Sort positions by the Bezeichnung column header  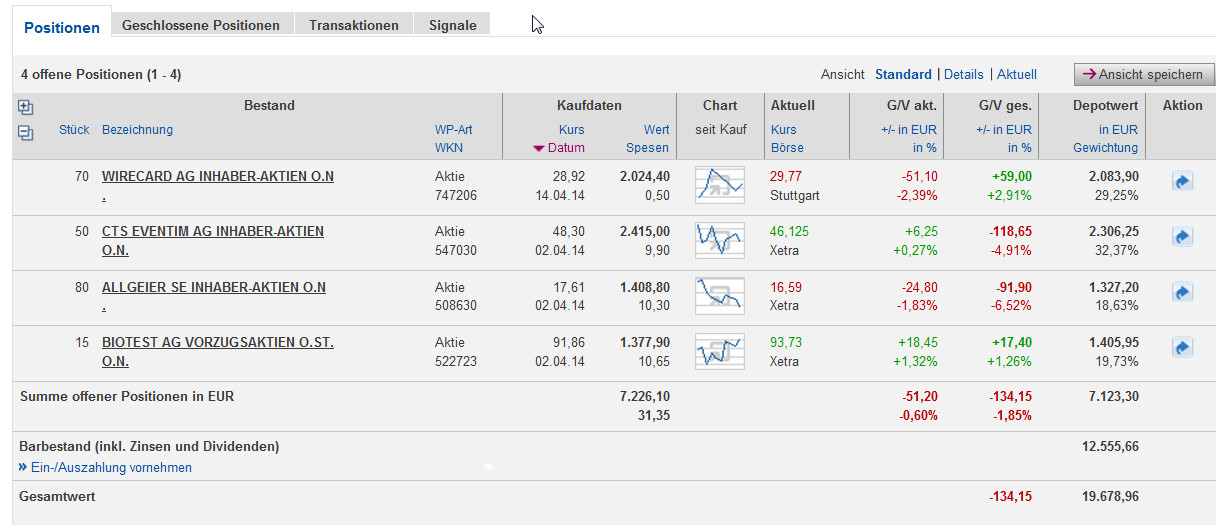point(137,129)
